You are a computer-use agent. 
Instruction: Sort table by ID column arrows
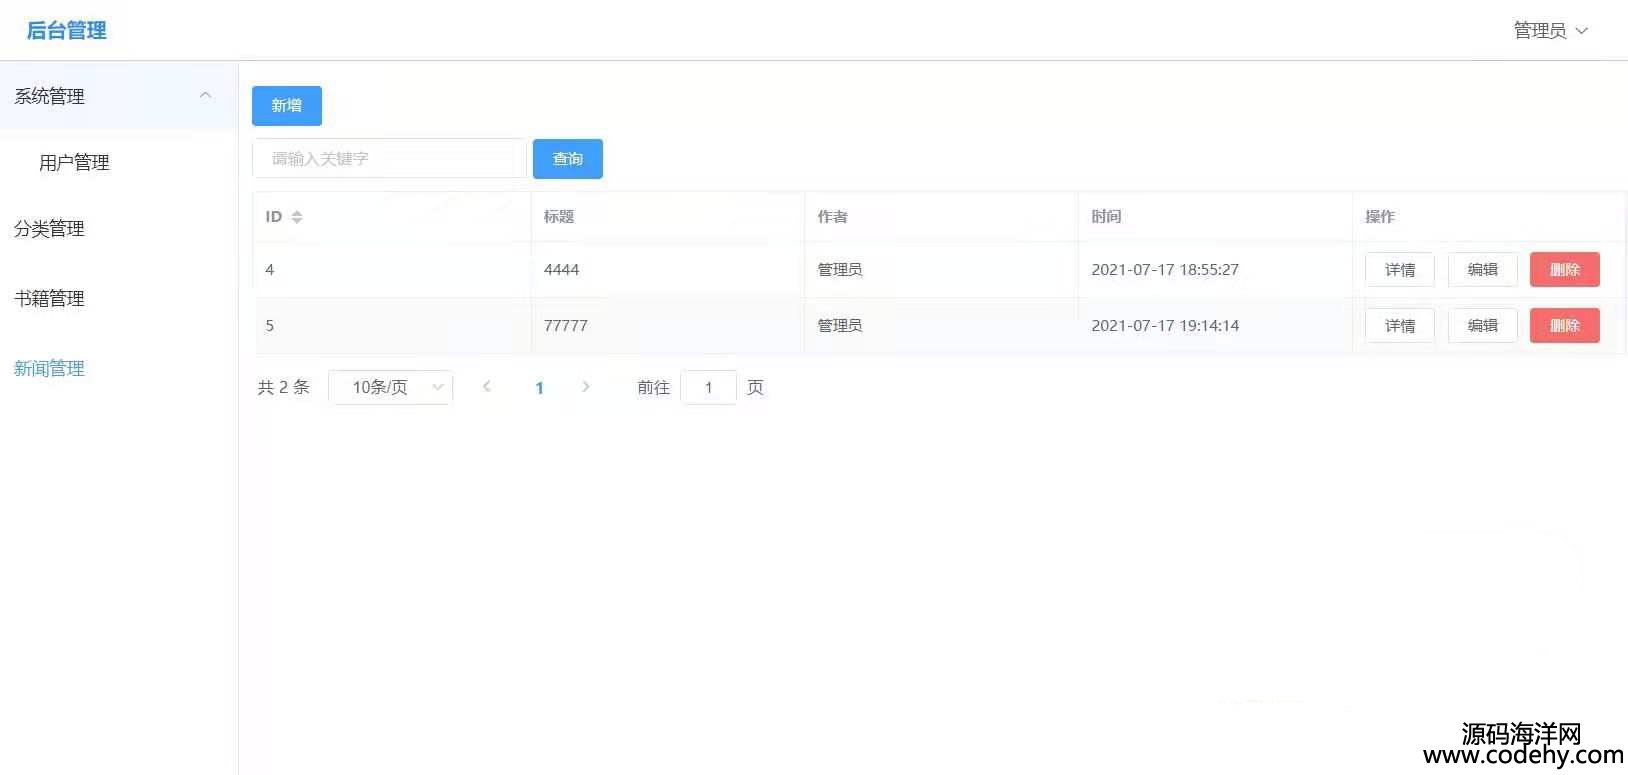296,217
